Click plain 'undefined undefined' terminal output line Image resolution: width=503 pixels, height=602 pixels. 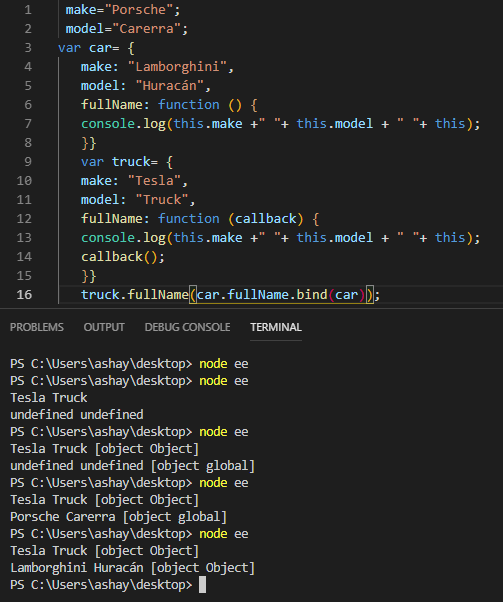coord(77,415)
